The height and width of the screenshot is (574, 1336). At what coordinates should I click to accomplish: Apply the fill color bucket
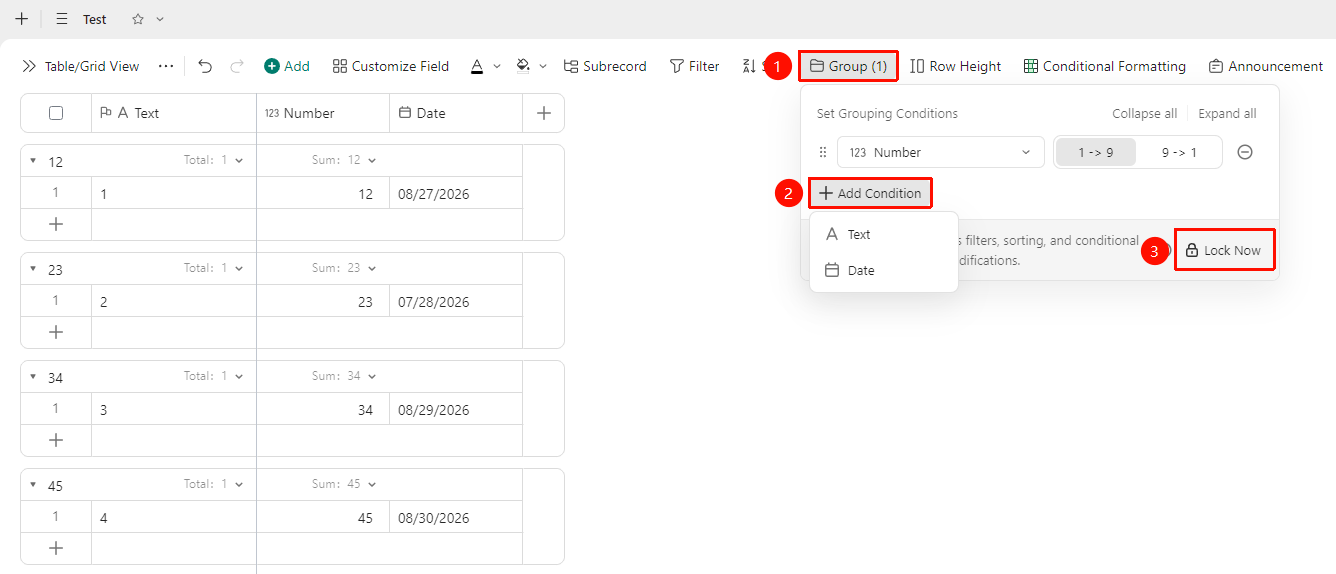522,66
